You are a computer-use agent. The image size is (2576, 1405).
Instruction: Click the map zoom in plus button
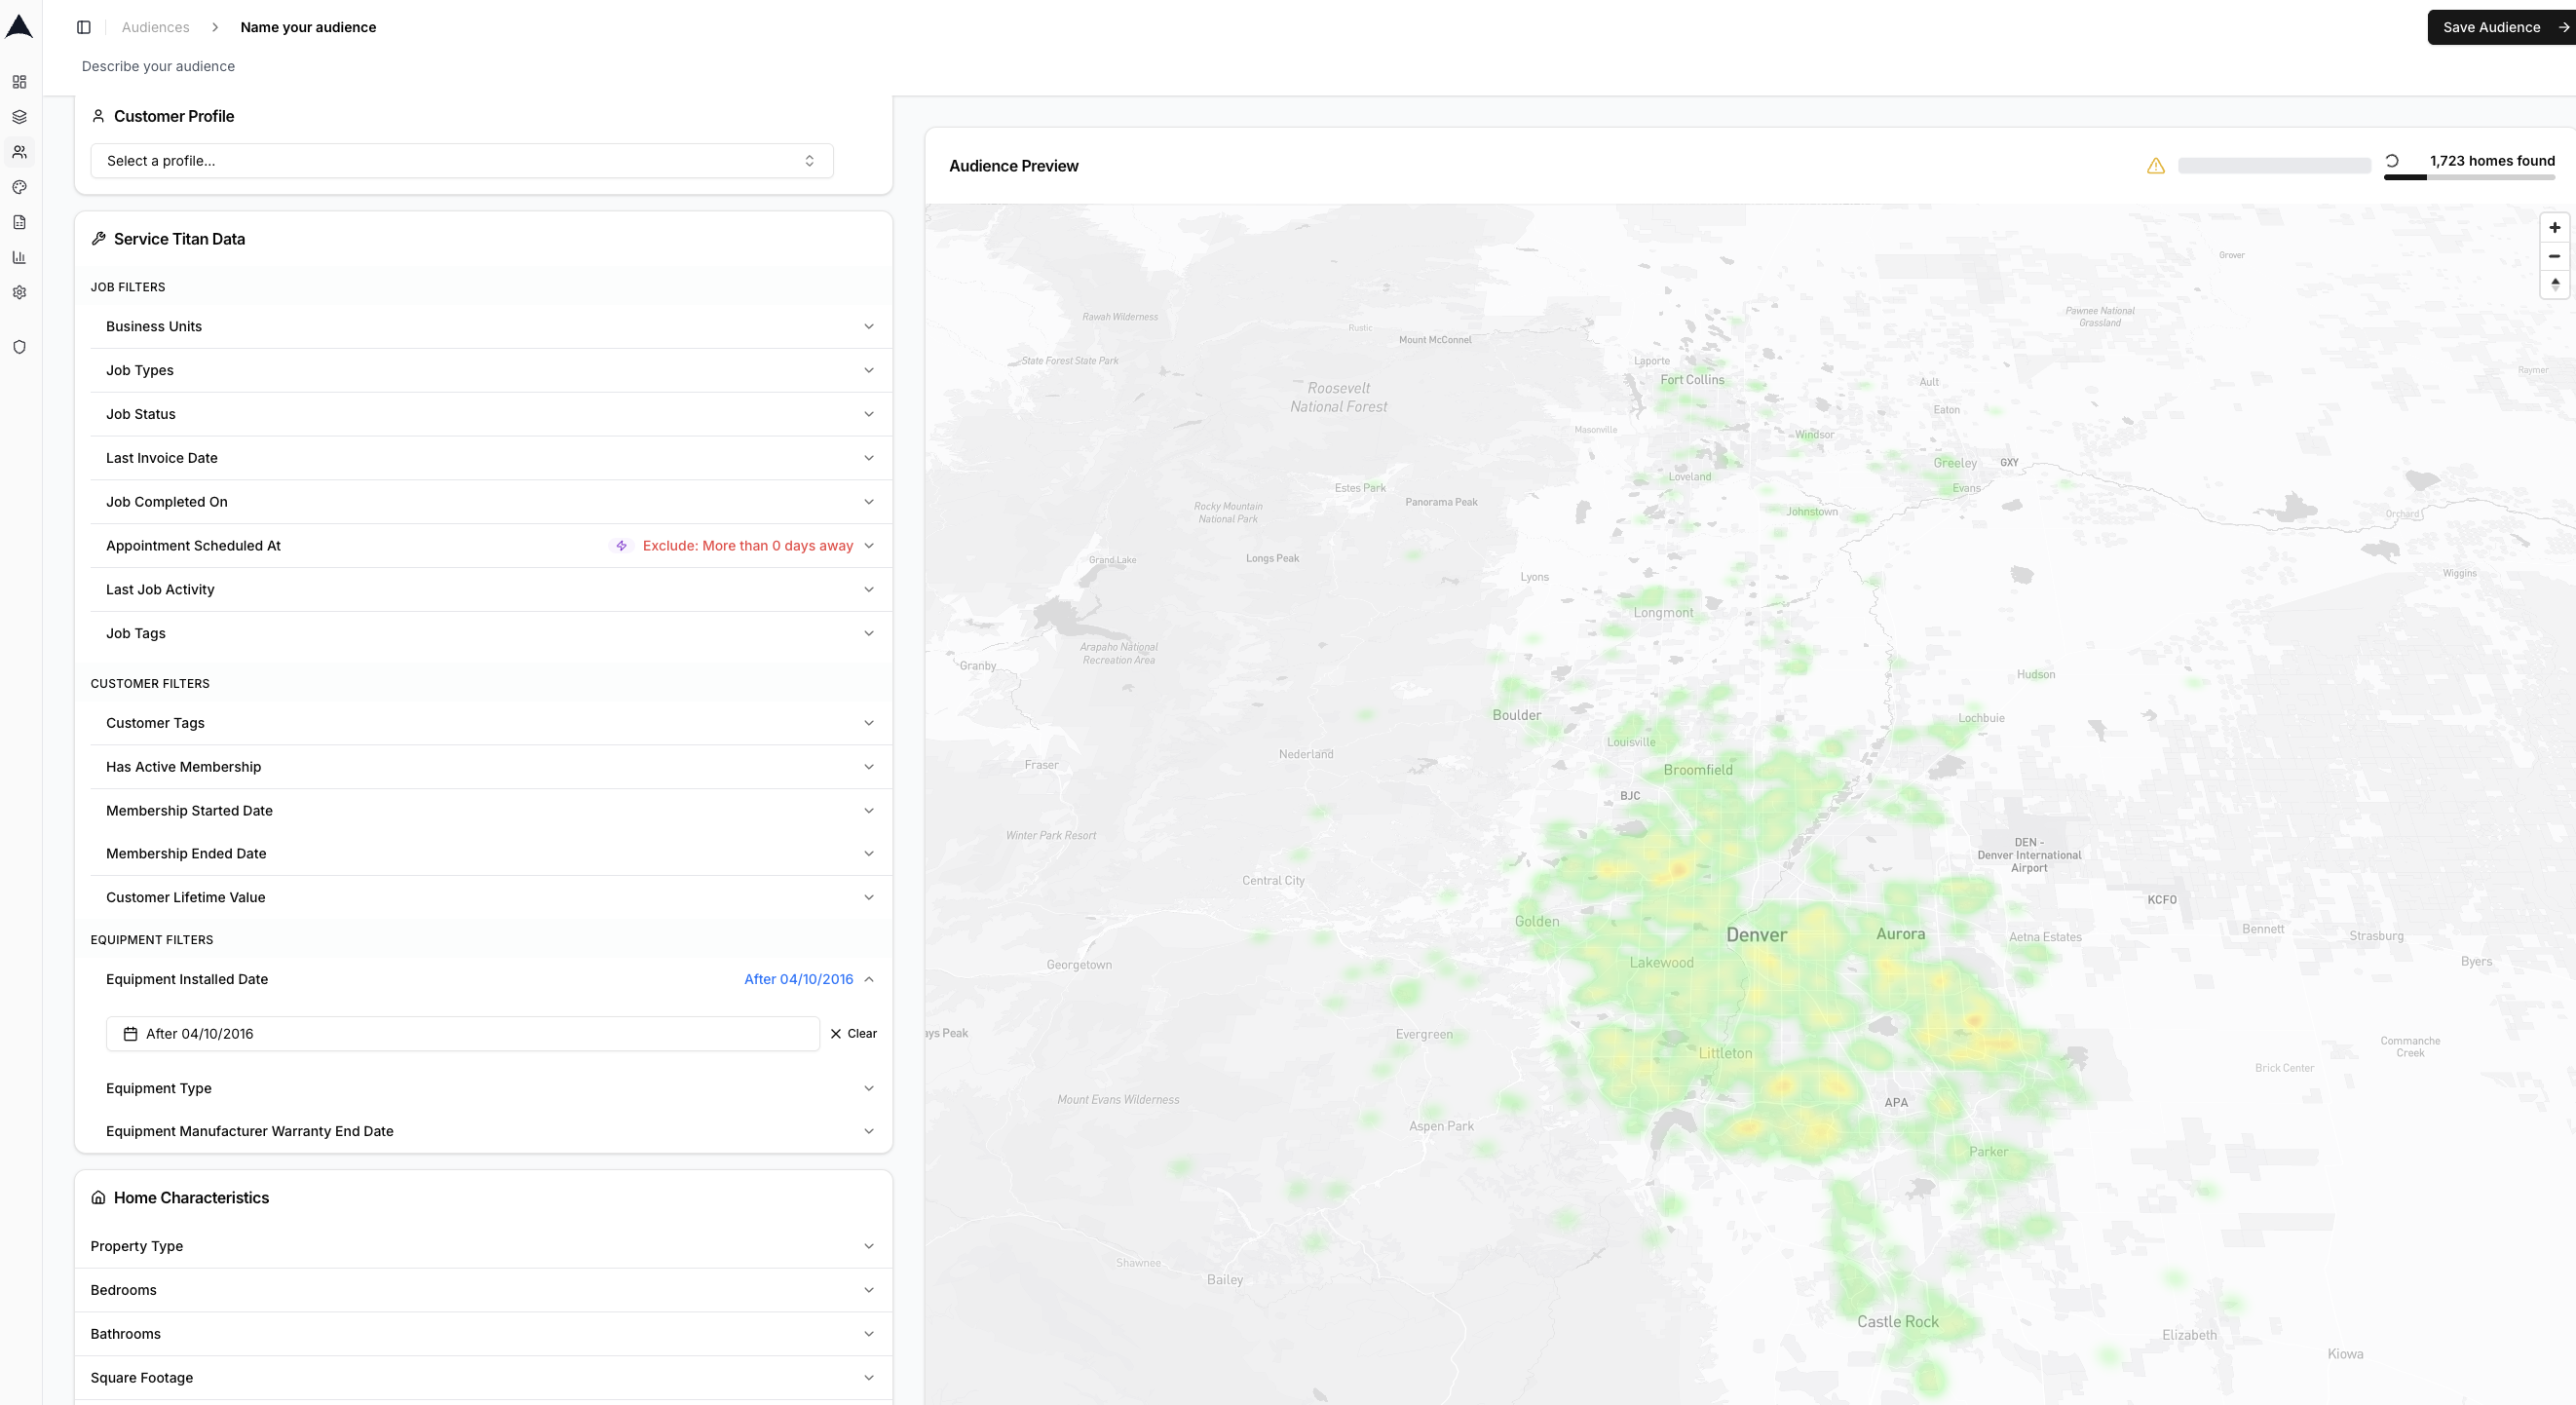coord(2554,228)
